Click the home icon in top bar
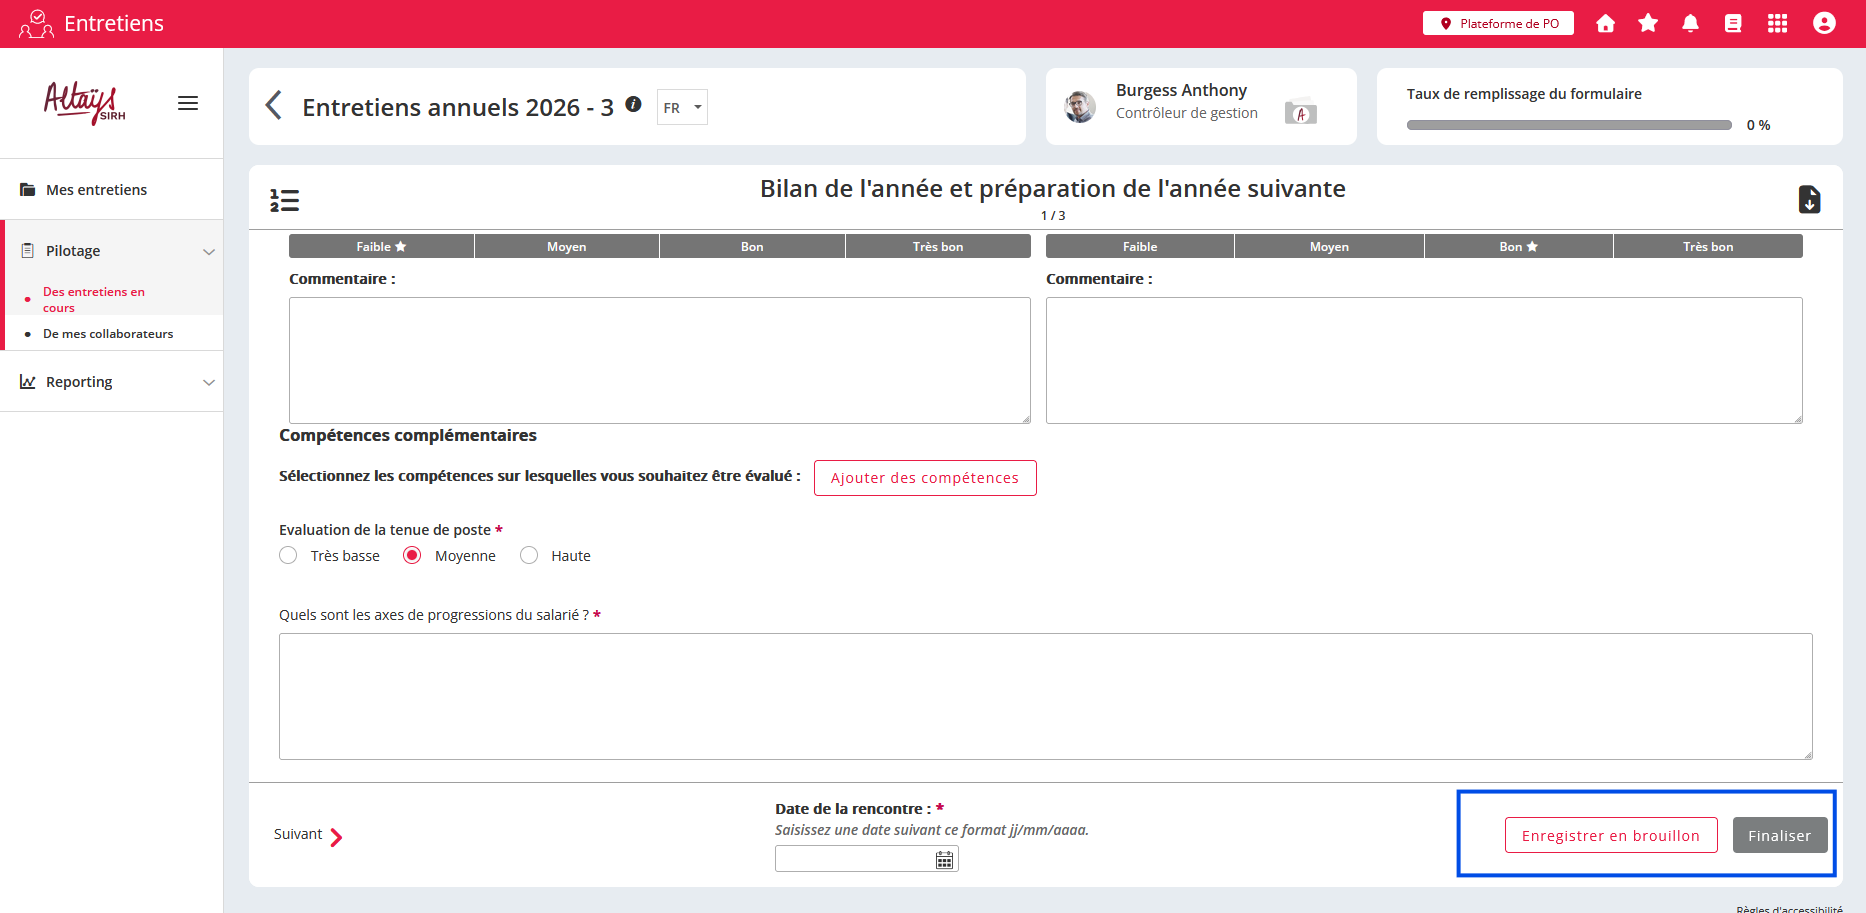This screenshot has height=913, width=1866. tap(1605, 23)
